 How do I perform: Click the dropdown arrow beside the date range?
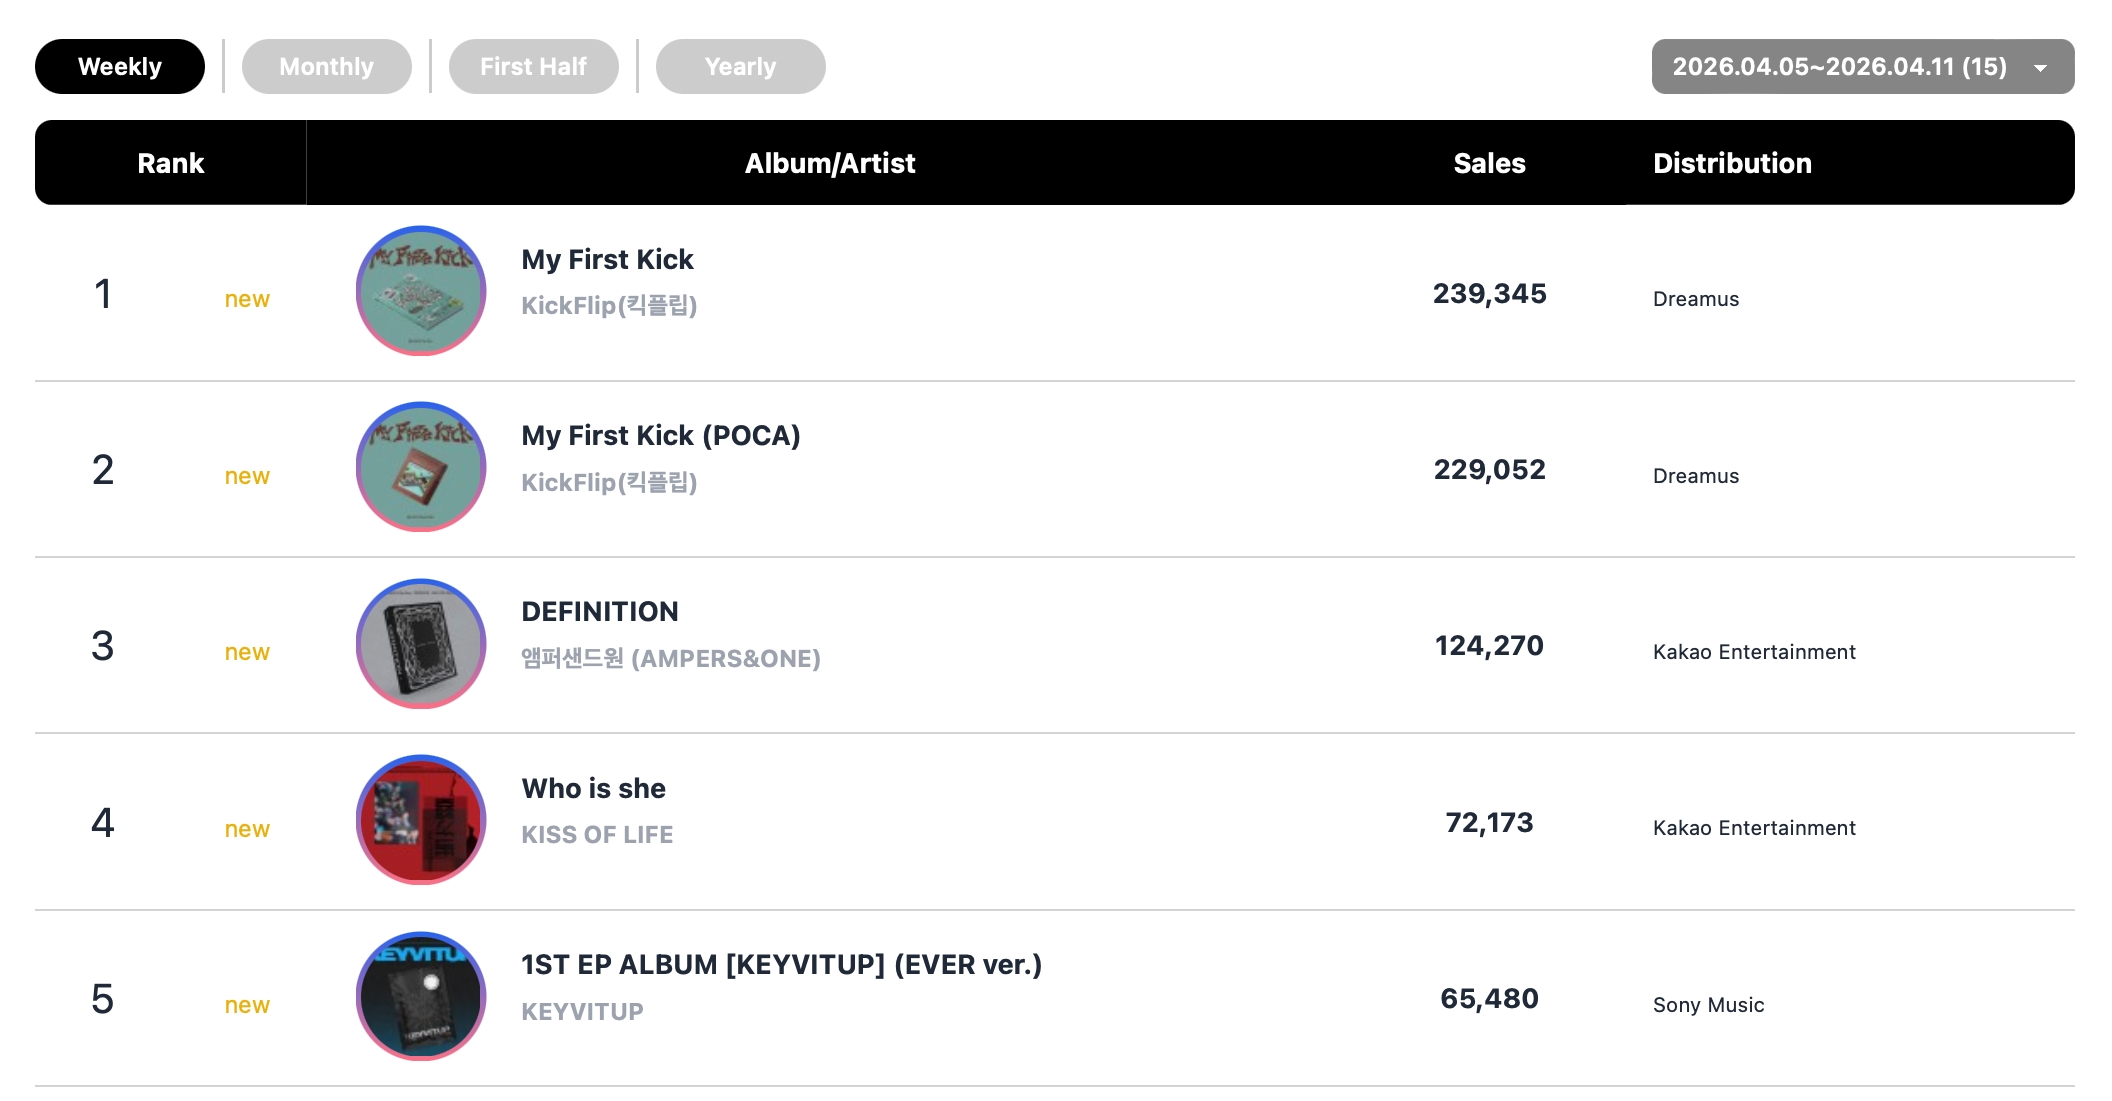(x=2041, y=68)
